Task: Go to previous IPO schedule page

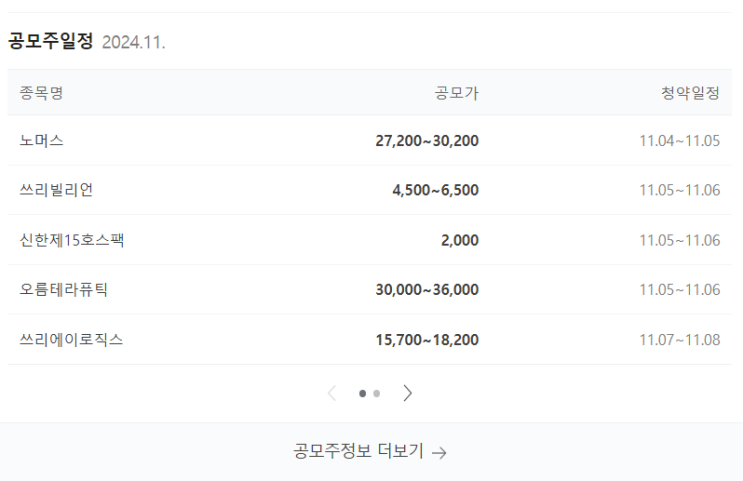Action: [332, 393]
